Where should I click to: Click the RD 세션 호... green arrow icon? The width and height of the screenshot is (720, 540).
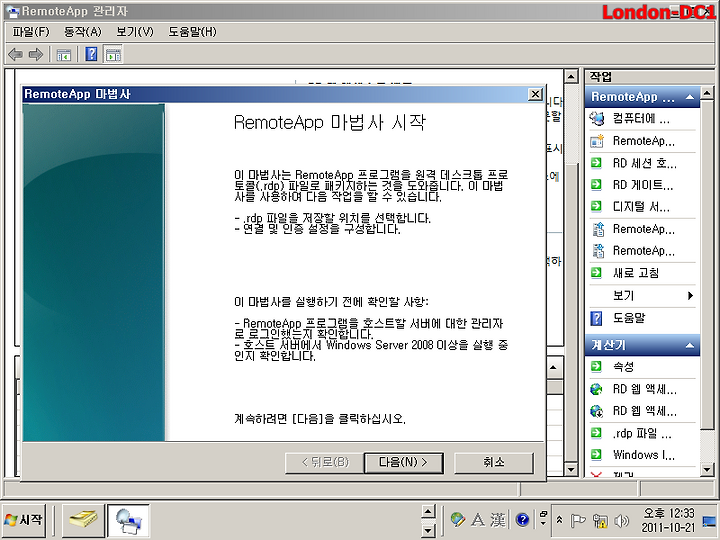596,163
